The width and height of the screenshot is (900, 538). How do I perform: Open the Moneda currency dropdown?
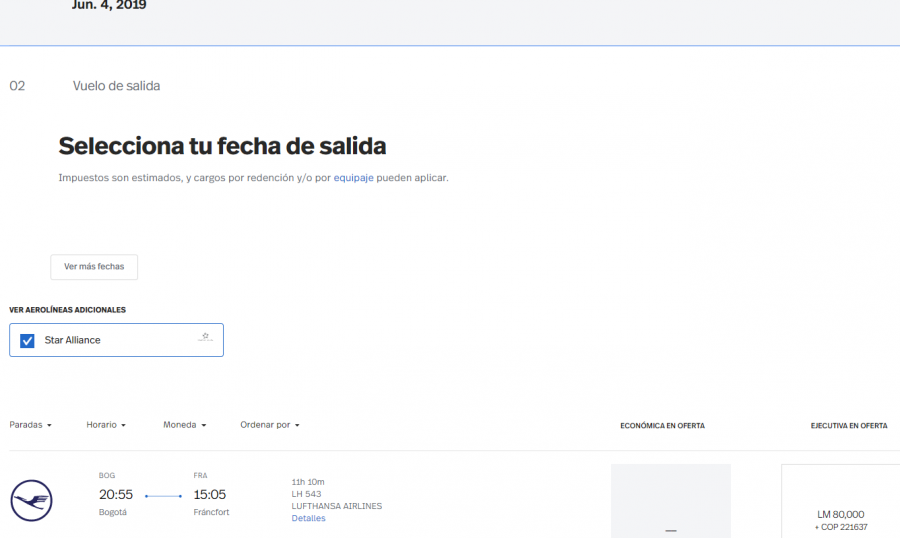(x=184, y=425)
